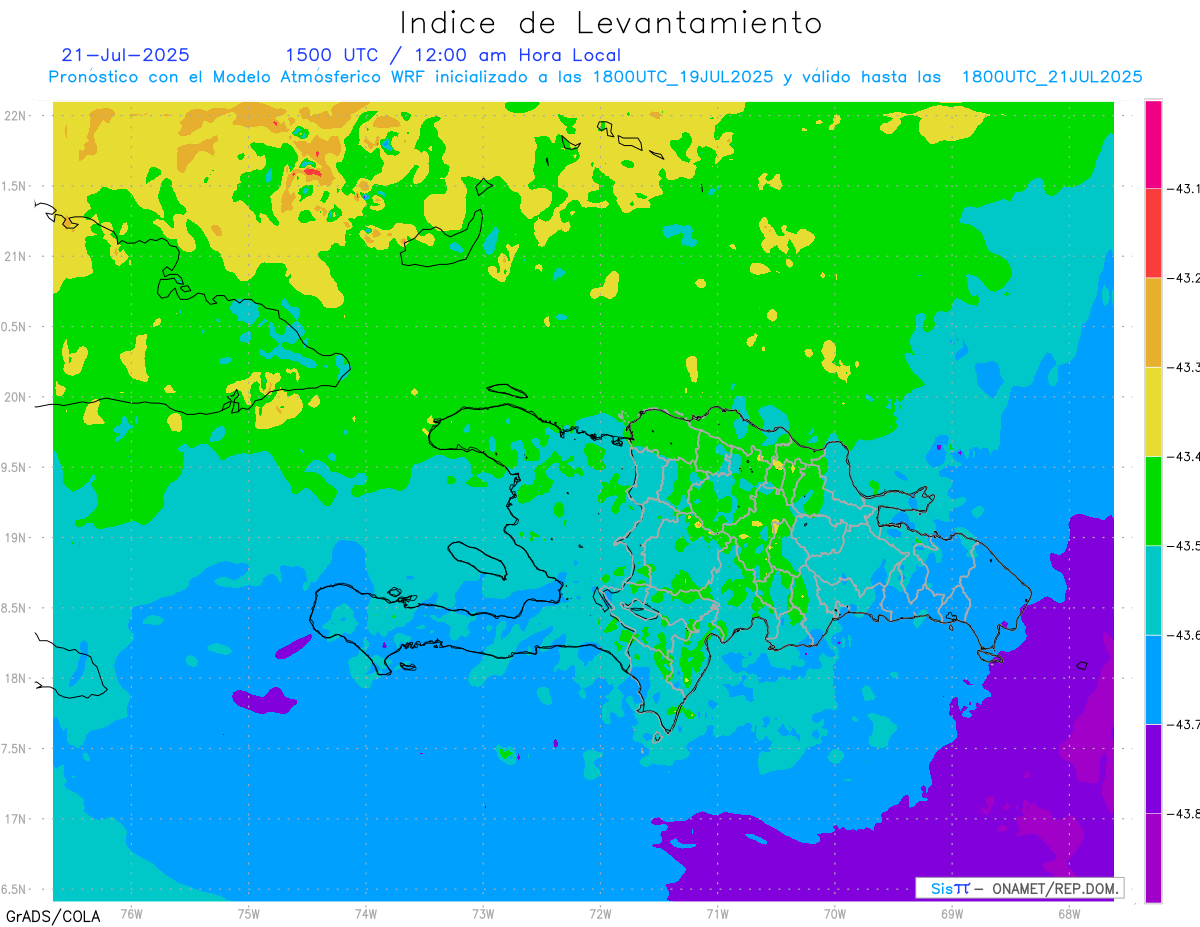Click the "21-Jul-2025" date text

coord(125,55)
